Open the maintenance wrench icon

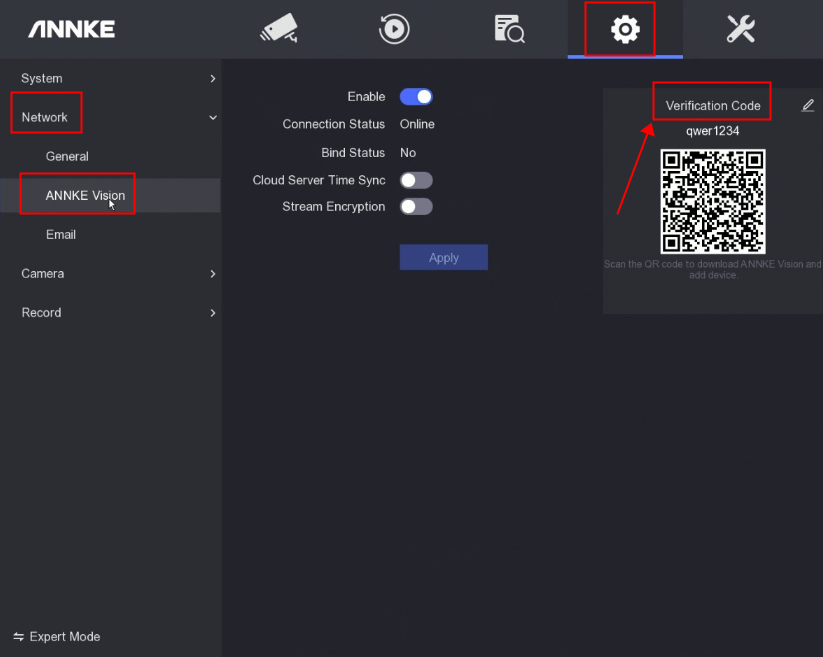(740, 29)
